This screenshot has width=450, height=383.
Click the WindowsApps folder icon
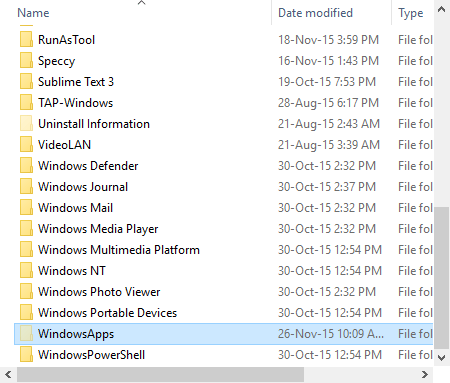[x=26, y=334]
